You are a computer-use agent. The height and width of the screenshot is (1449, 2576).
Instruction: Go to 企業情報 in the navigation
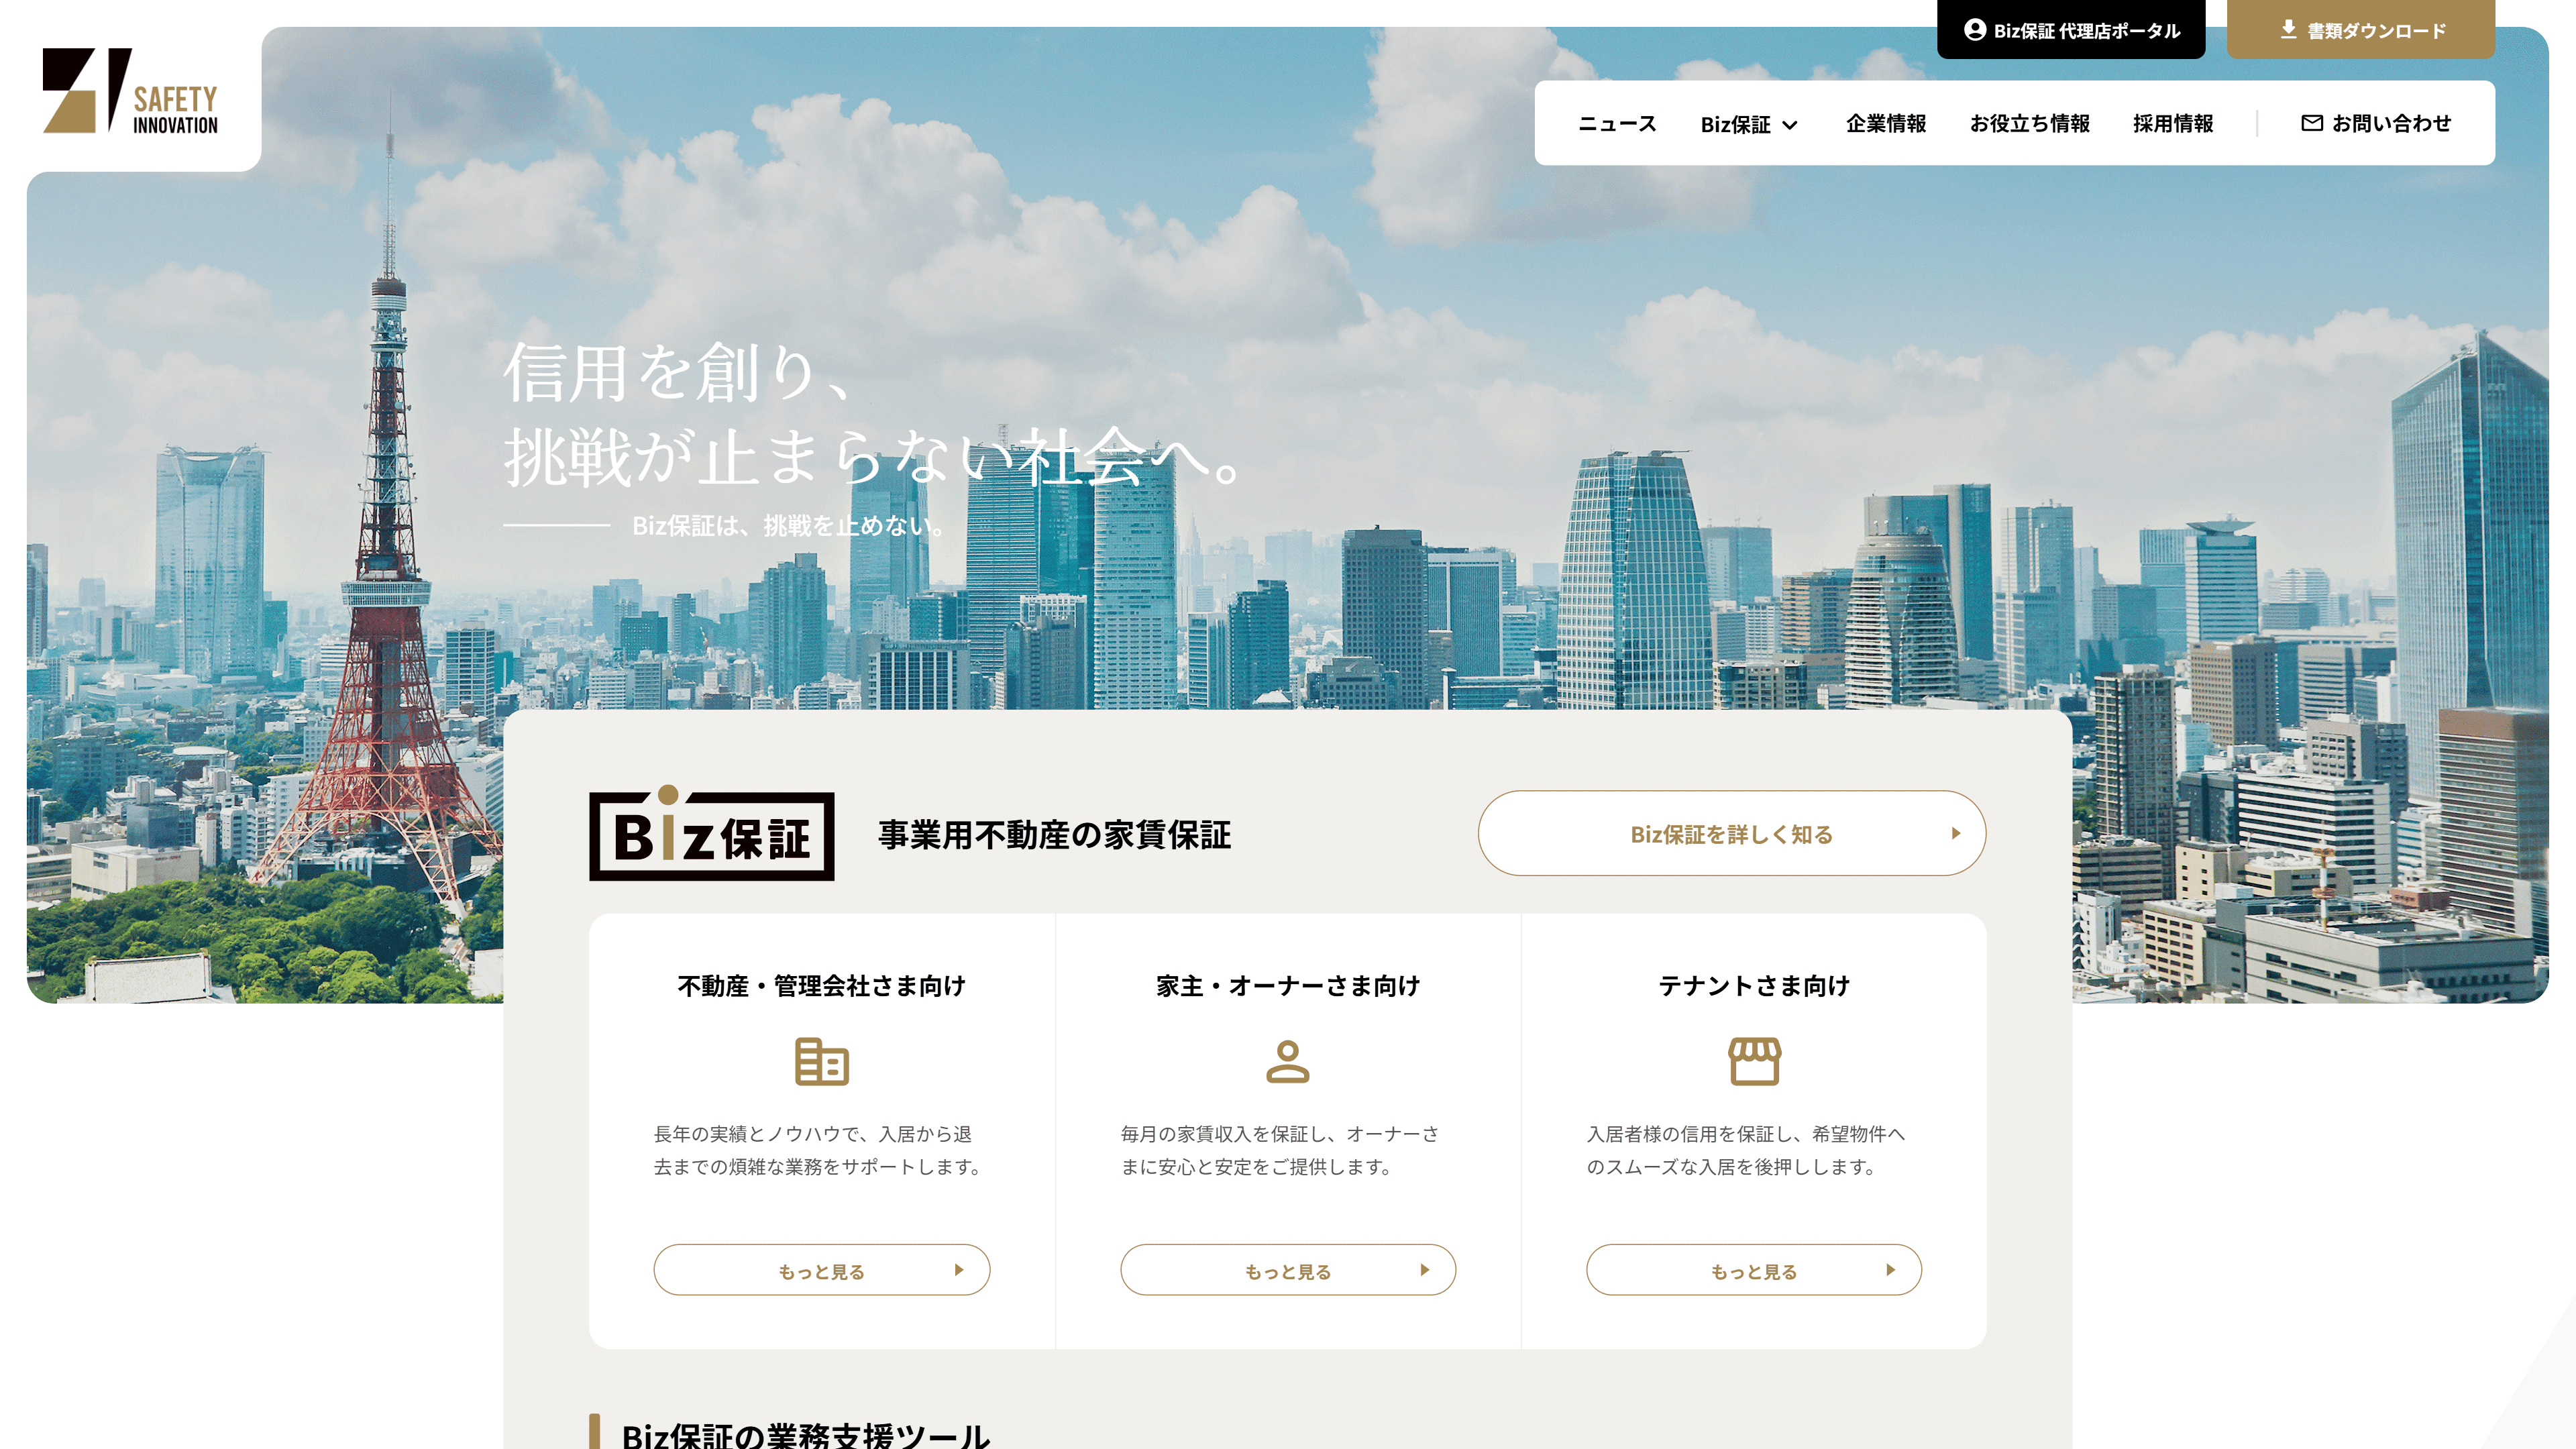1885,124
